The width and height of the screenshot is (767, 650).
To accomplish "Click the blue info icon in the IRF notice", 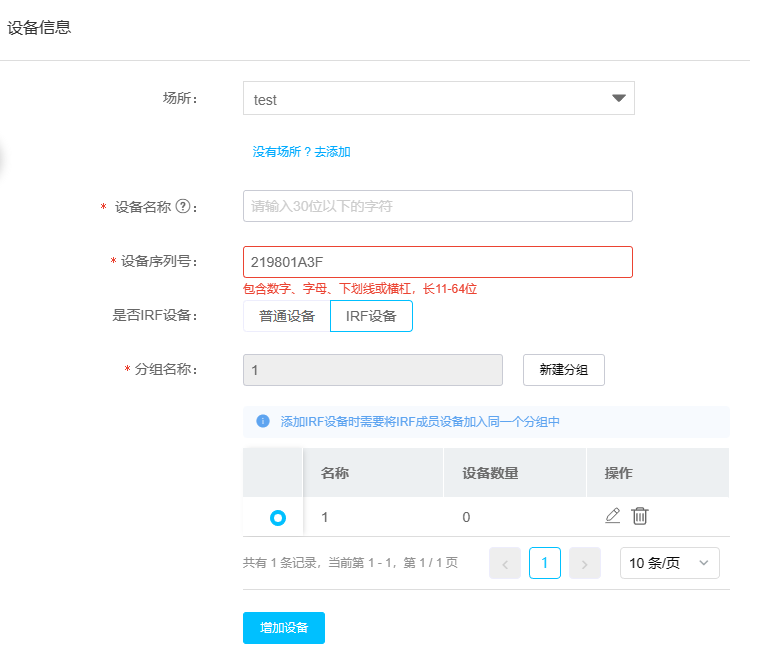I will (x=263, y=421).
